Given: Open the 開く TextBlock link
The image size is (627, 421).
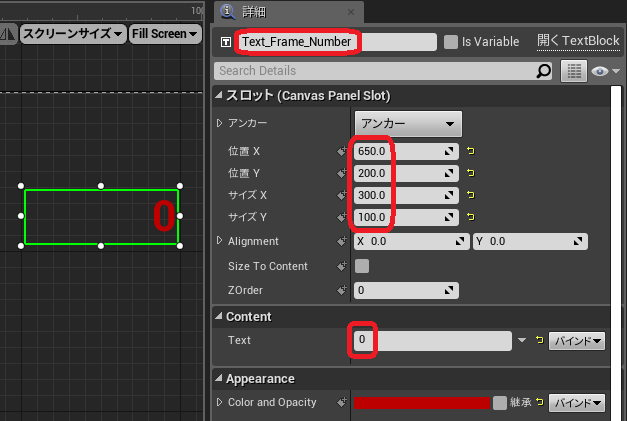Looking at the screenshot, I should (x=578, y=41).
